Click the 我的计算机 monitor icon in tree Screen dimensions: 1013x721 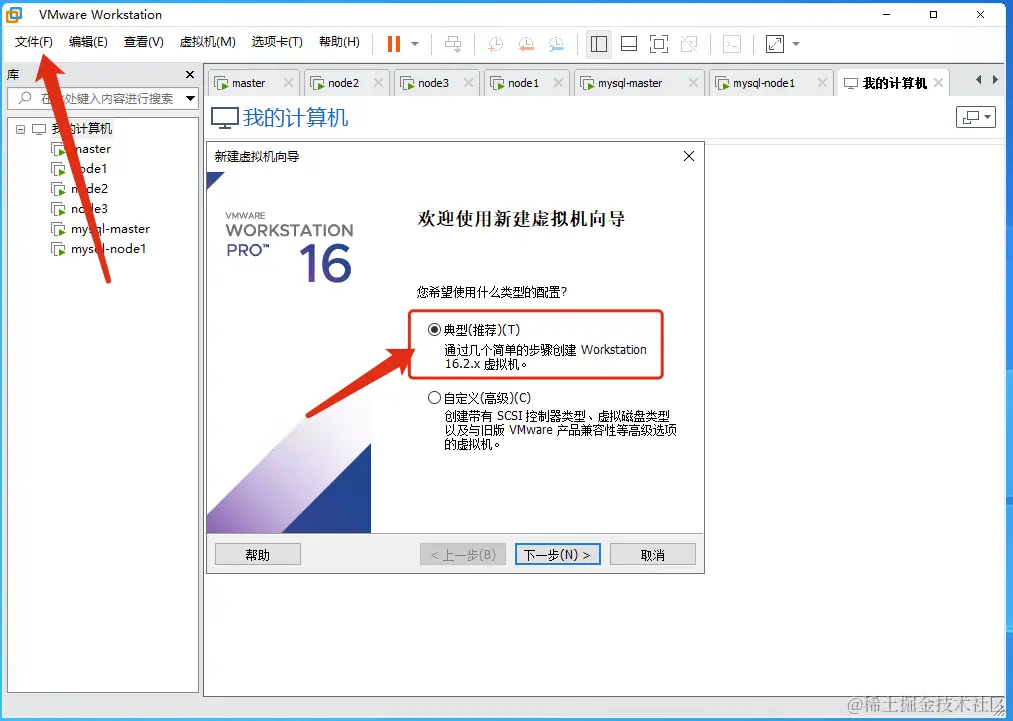[x=39, y=129]
